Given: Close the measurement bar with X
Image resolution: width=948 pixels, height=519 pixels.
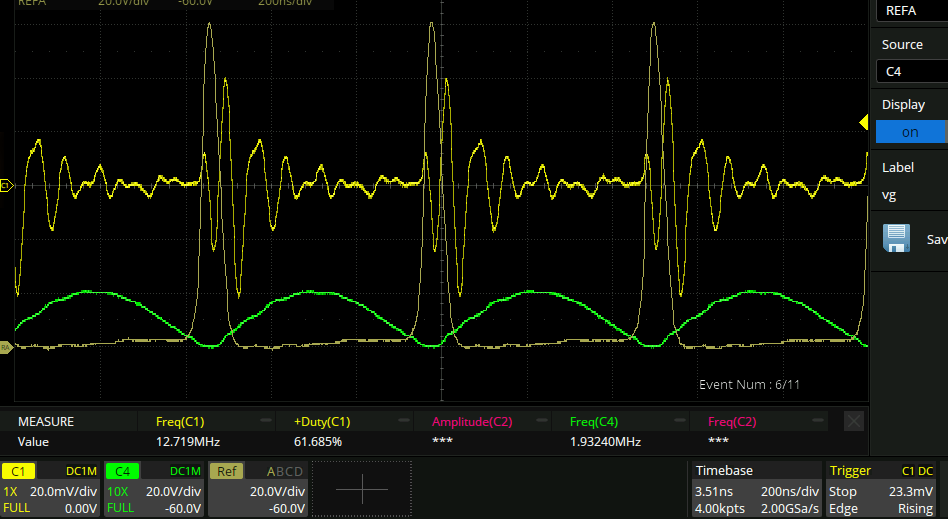Looking at the screenshot, I should [x=854, y=422].
